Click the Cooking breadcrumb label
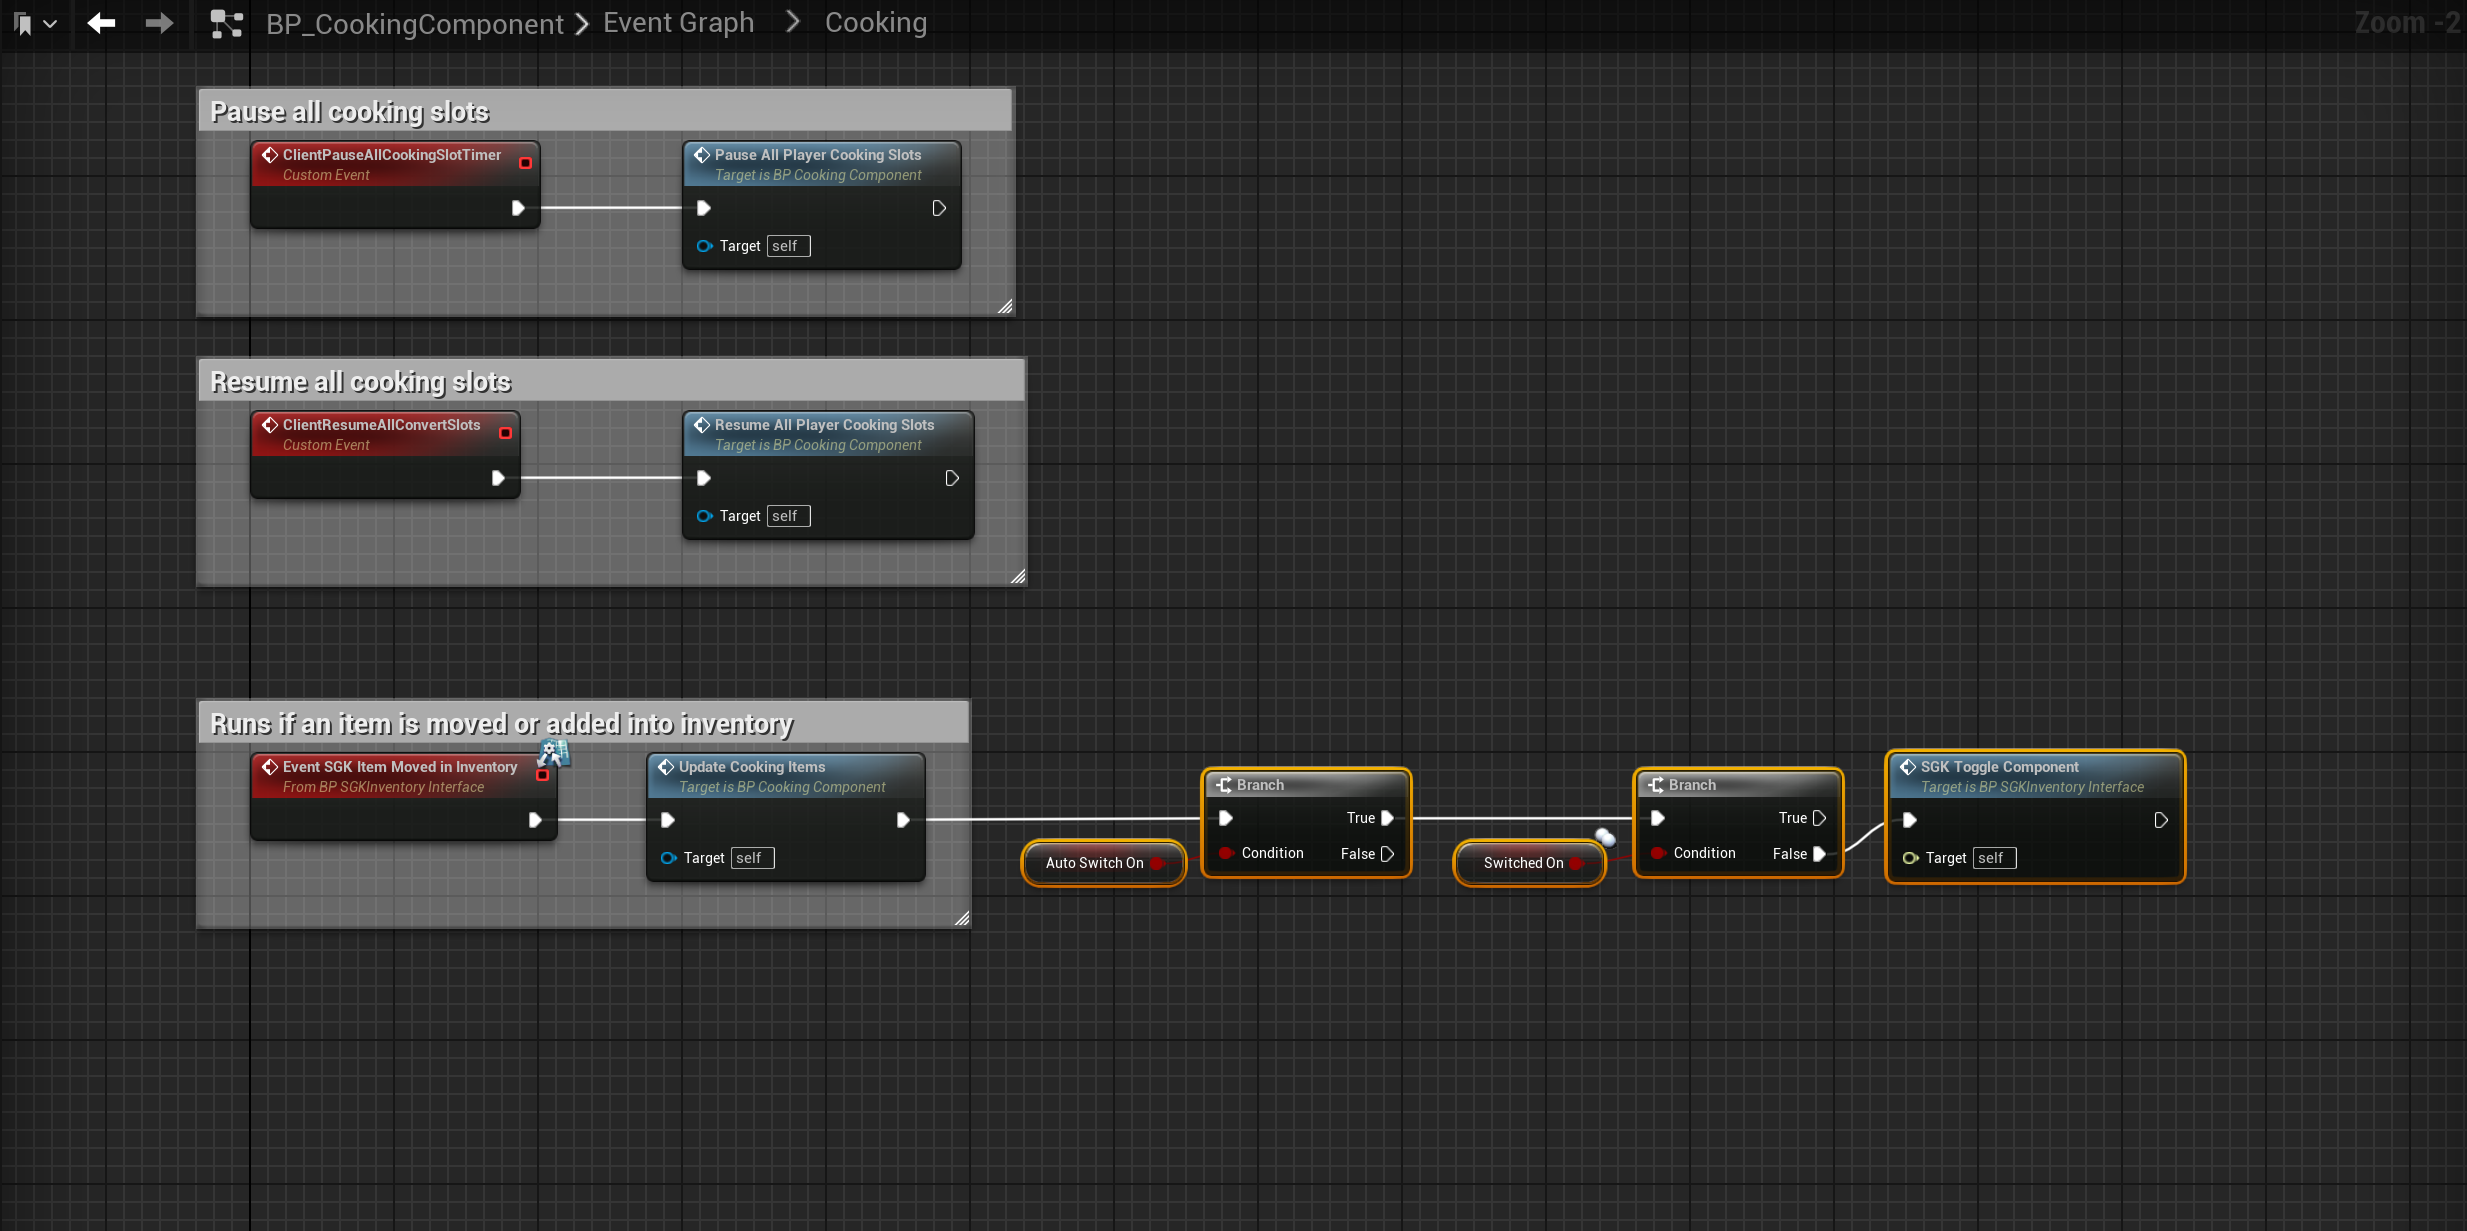The image size is (2467, 1231). click(x=875, y=23)
